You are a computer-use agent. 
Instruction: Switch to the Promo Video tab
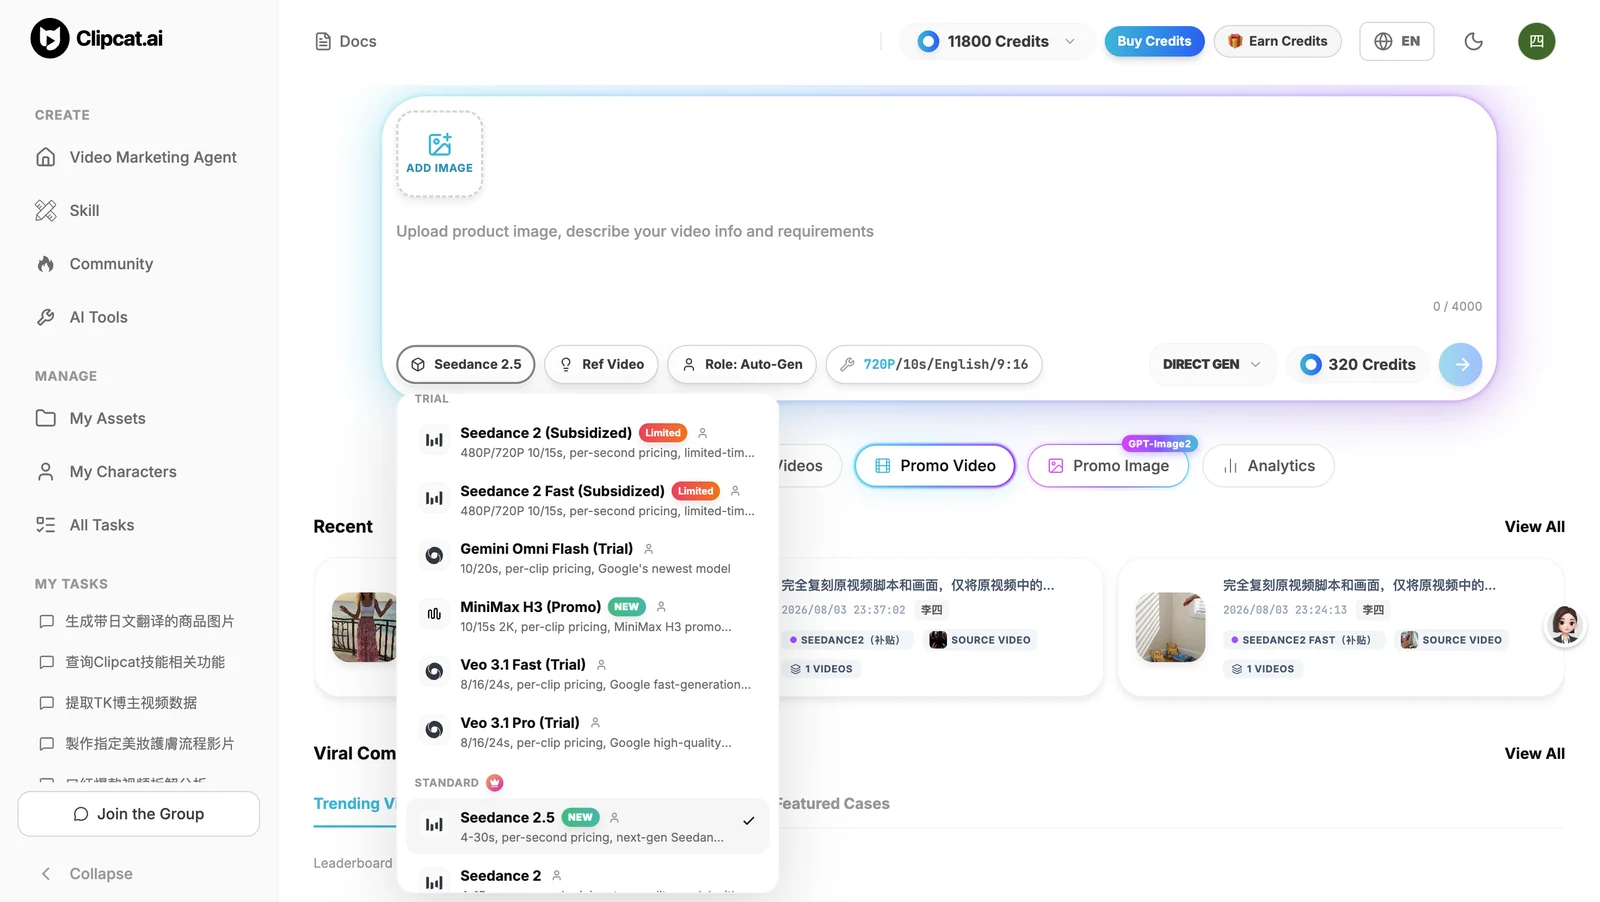935,466
